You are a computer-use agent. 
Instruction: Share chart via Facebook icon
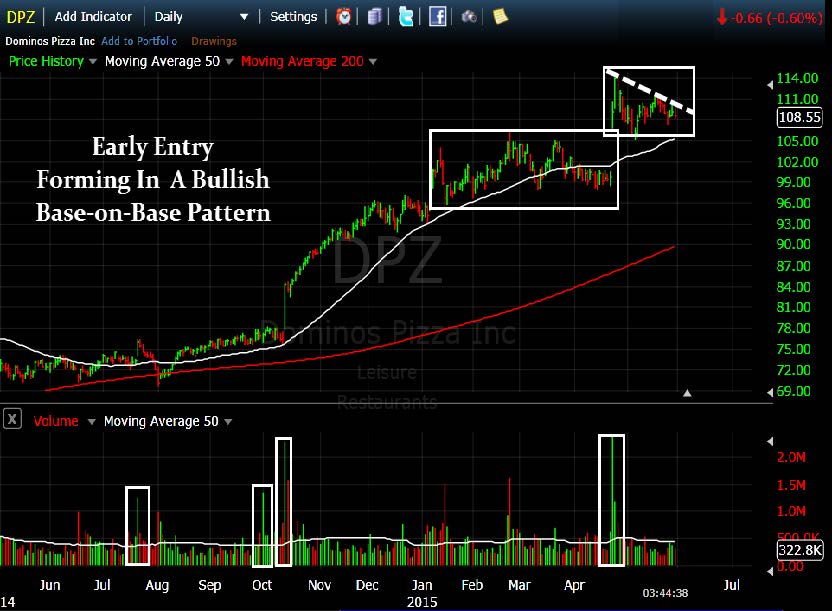tap(437, 17)
